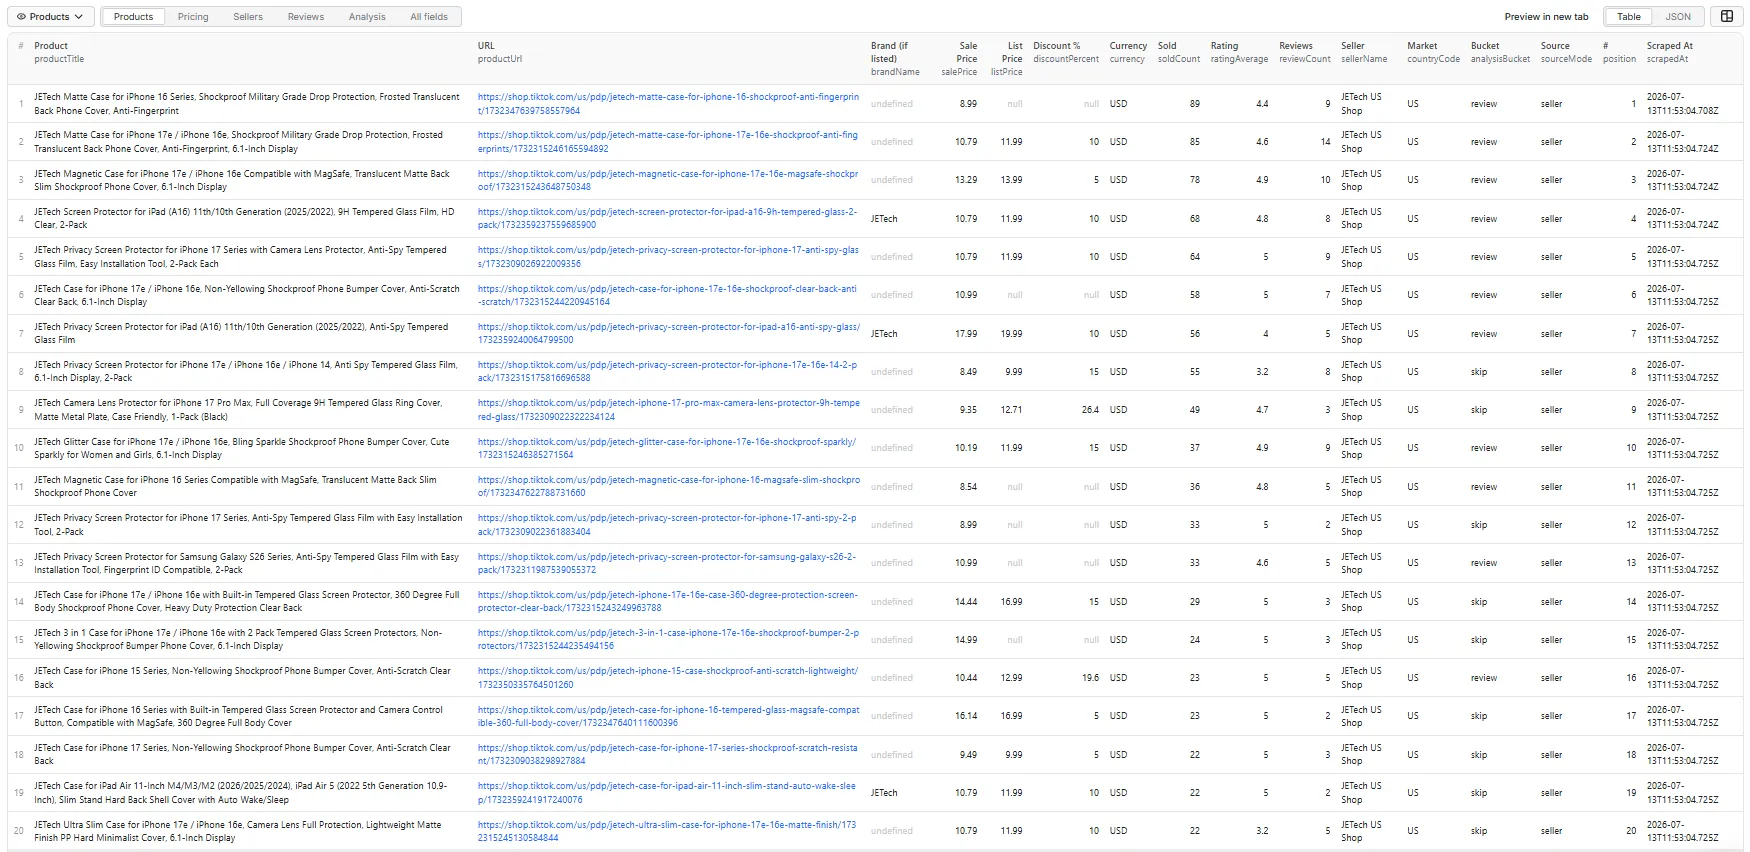This screenshot has width=1750, height=852.
Task: Open the jetech-matte-case-for-iphone-17e-16e URL link
Action: point(668,142)
